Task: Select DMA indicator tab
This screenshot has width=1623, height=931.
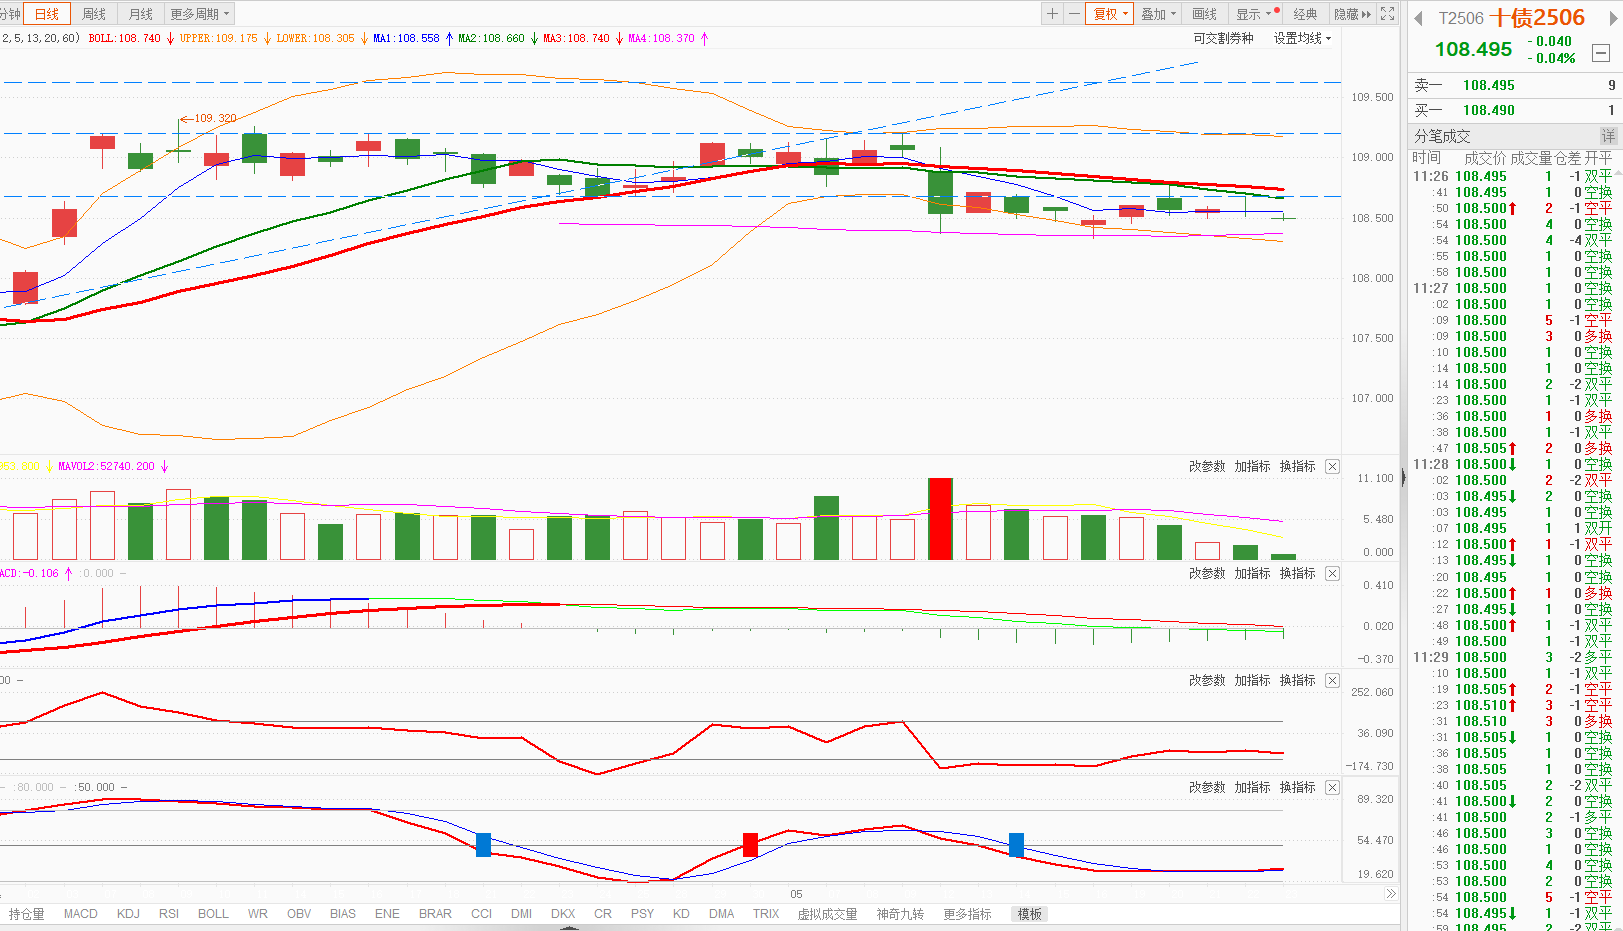Action: (721, 914)
